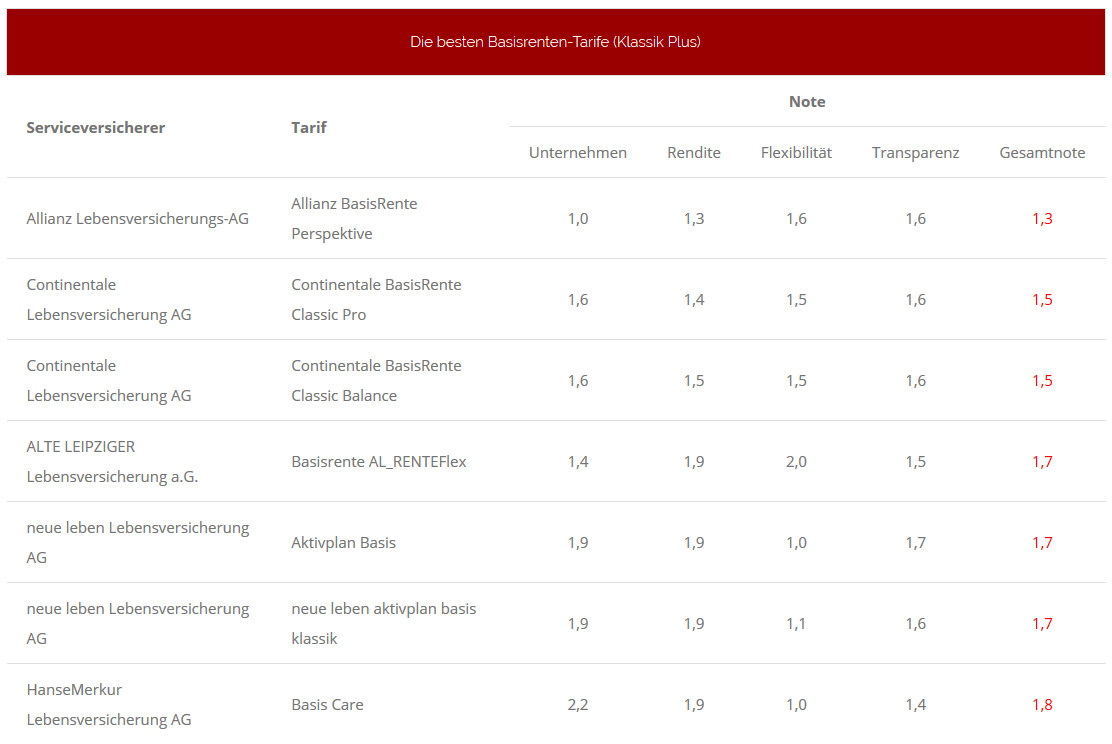Click Rendite 1,5 in the Classic Balance row
Image resolution: width=1112 pixels, height=744 pixels.
(694, 380)
